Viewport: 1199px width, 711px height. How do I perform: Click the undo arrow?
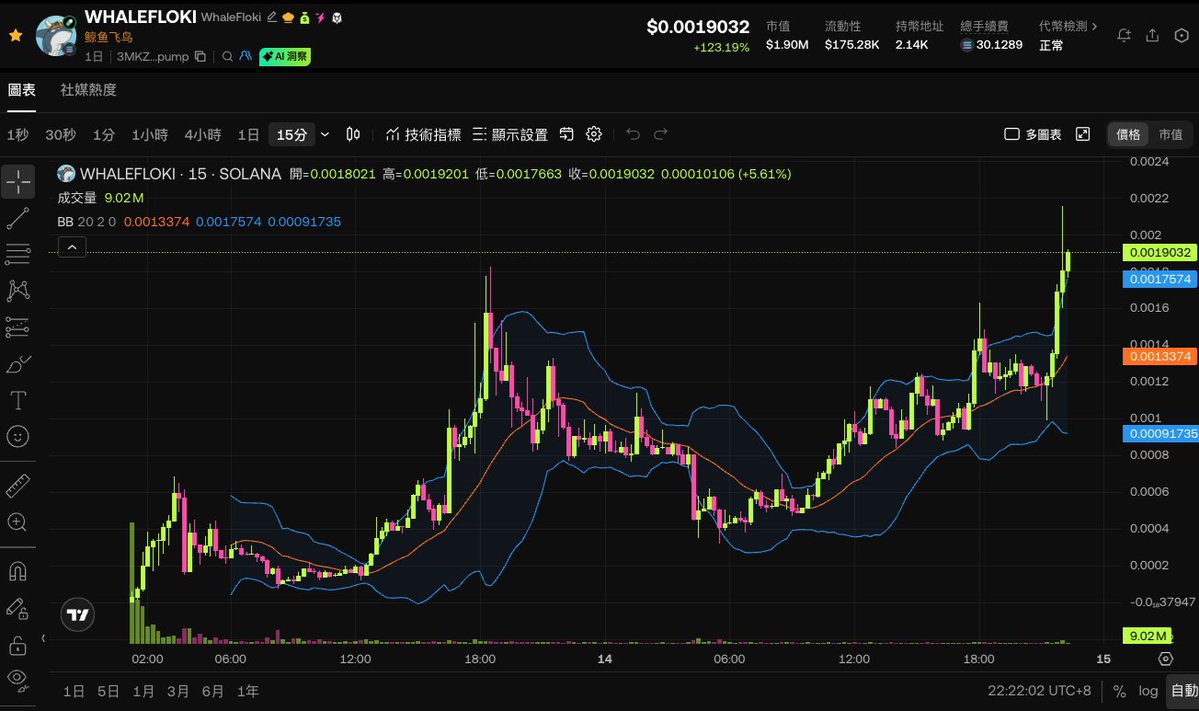(x=633, y=135)
